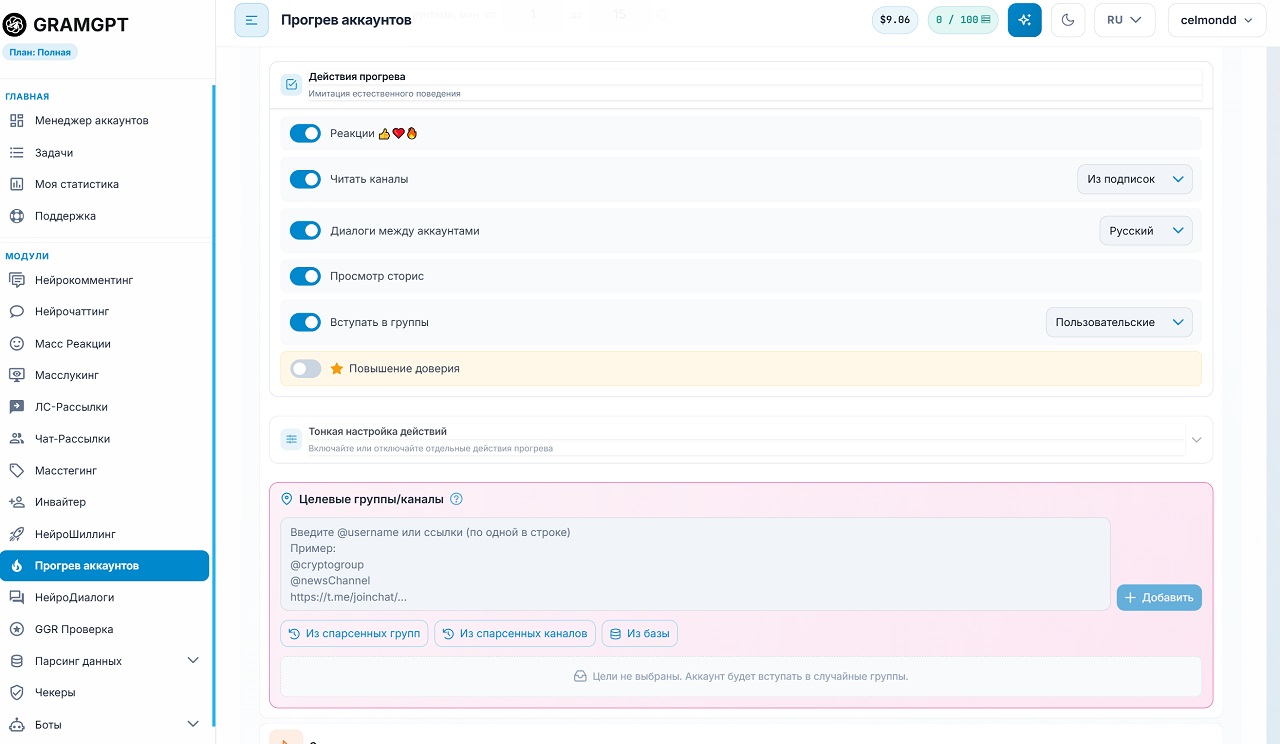
Task: Open the celmondd account menu
Action: (x=1217, y=20)
